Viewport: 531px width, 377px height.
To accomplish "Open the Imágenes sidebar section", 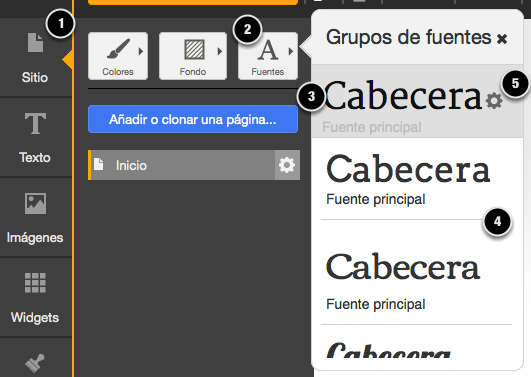I will coord(35,217).
